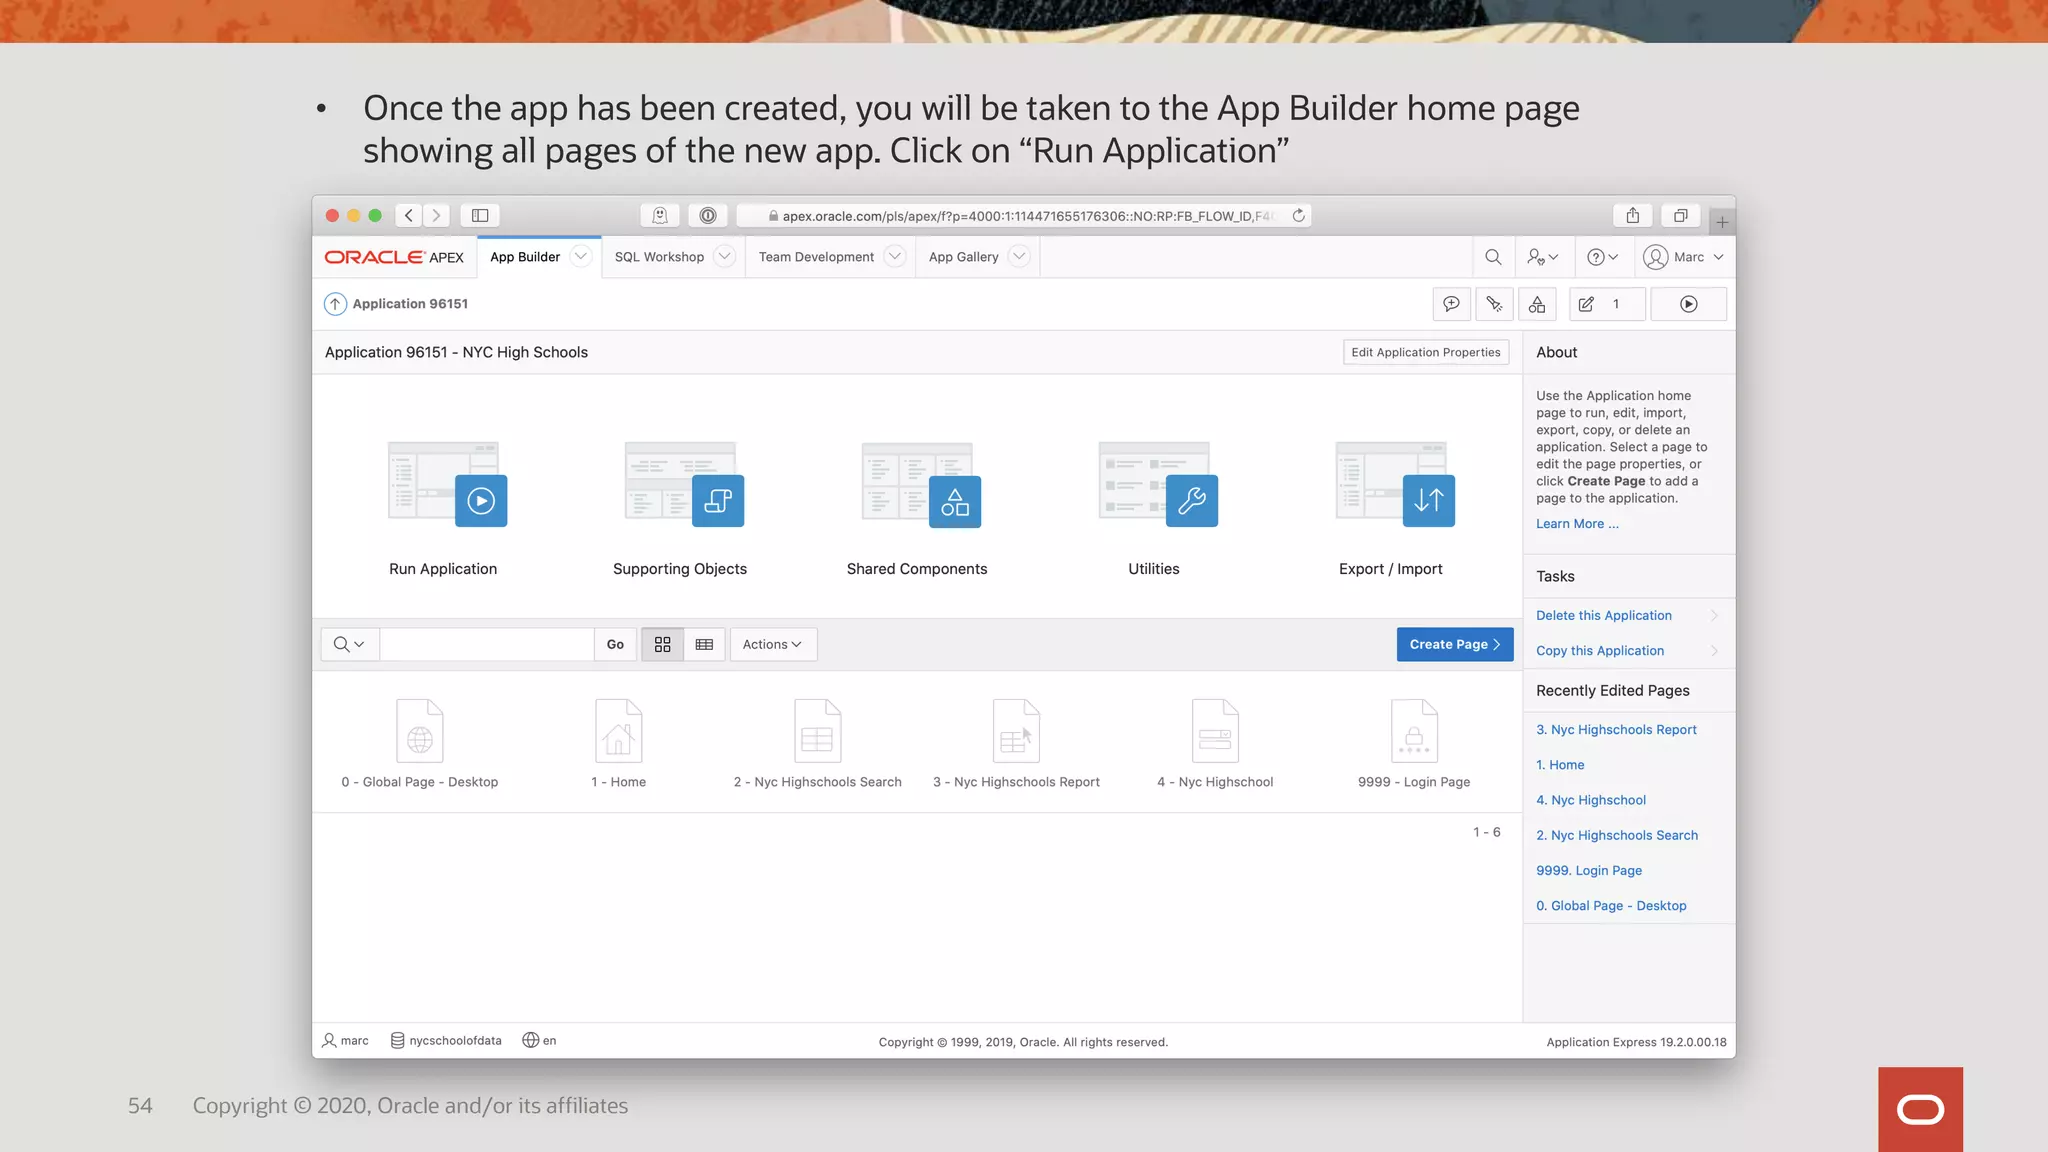Click the en language indicator in footer
This screenshot has height=1152, width=2048.
point(539,1041)
